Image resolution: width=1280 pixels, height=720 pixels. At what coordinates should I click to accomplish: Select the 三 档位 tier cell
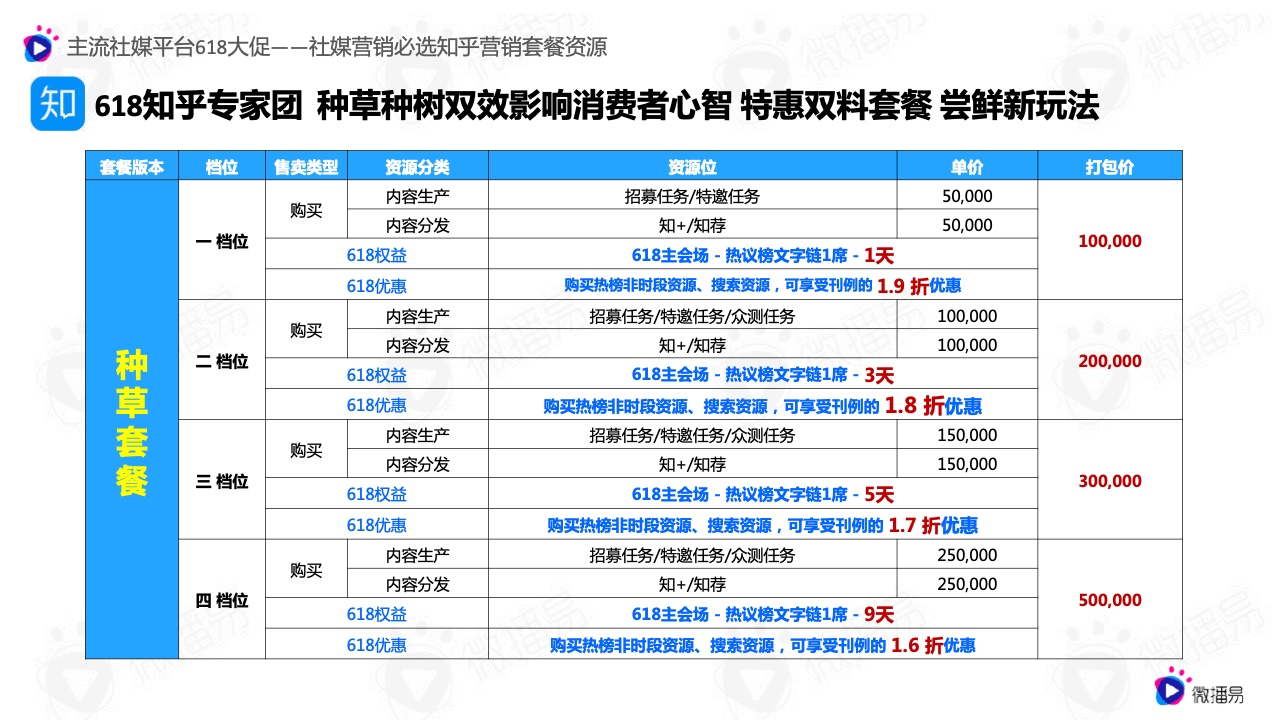221,481
